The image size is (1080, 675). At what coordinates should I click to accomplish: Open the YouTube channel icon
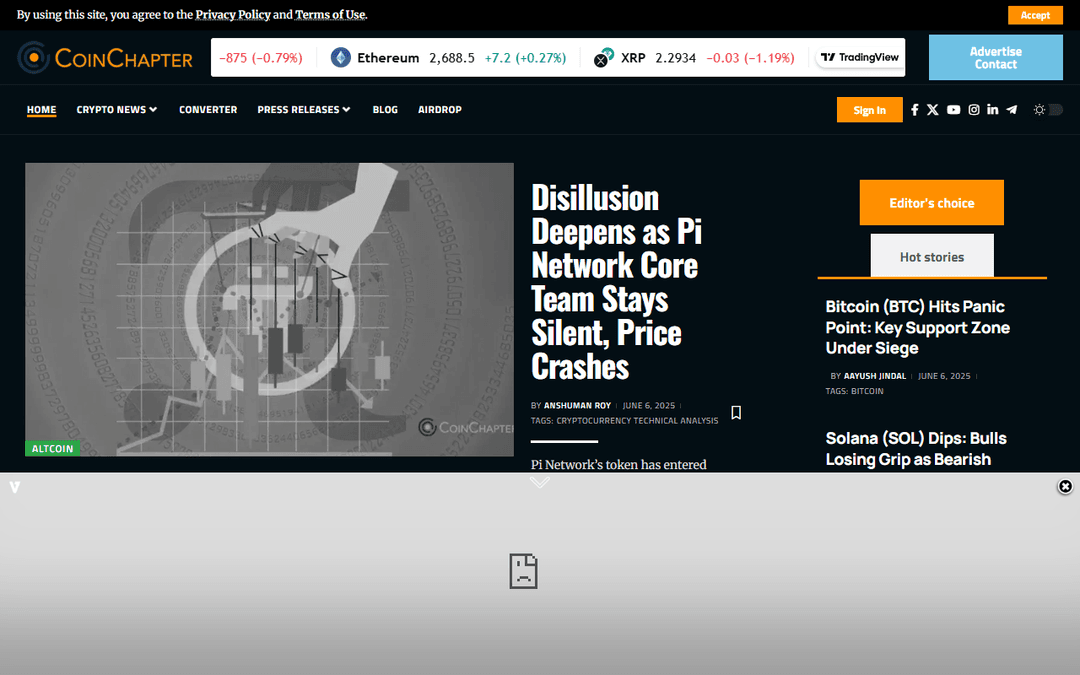953,110
